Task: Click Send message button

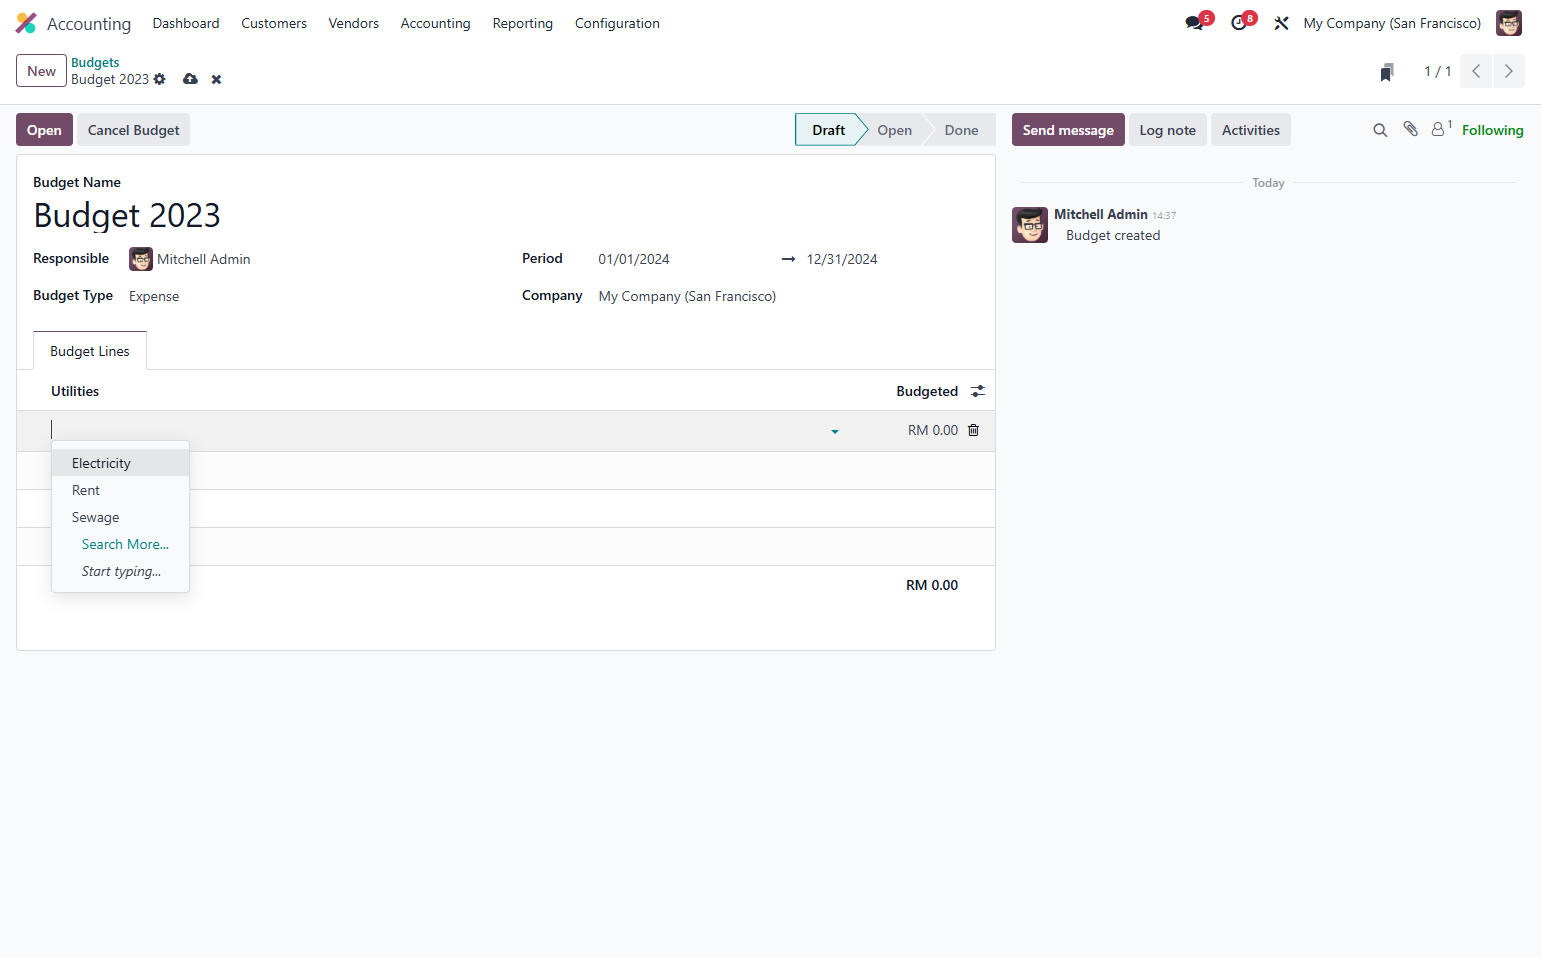Action: (x=1068, y=130)
